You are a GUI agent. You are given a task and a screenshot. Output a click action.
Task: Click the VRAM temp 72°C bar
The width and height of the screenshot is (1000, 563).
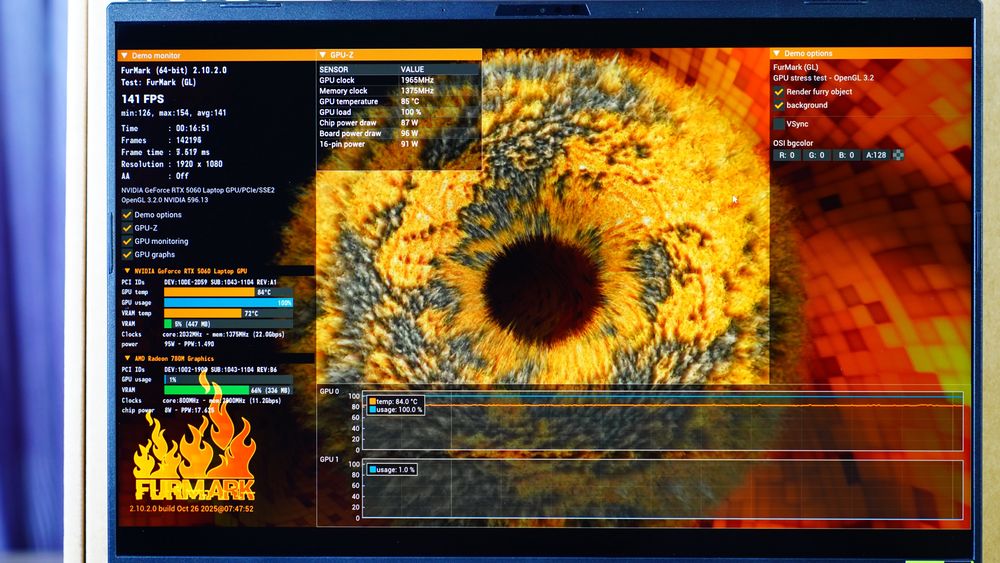pos(228,313)
